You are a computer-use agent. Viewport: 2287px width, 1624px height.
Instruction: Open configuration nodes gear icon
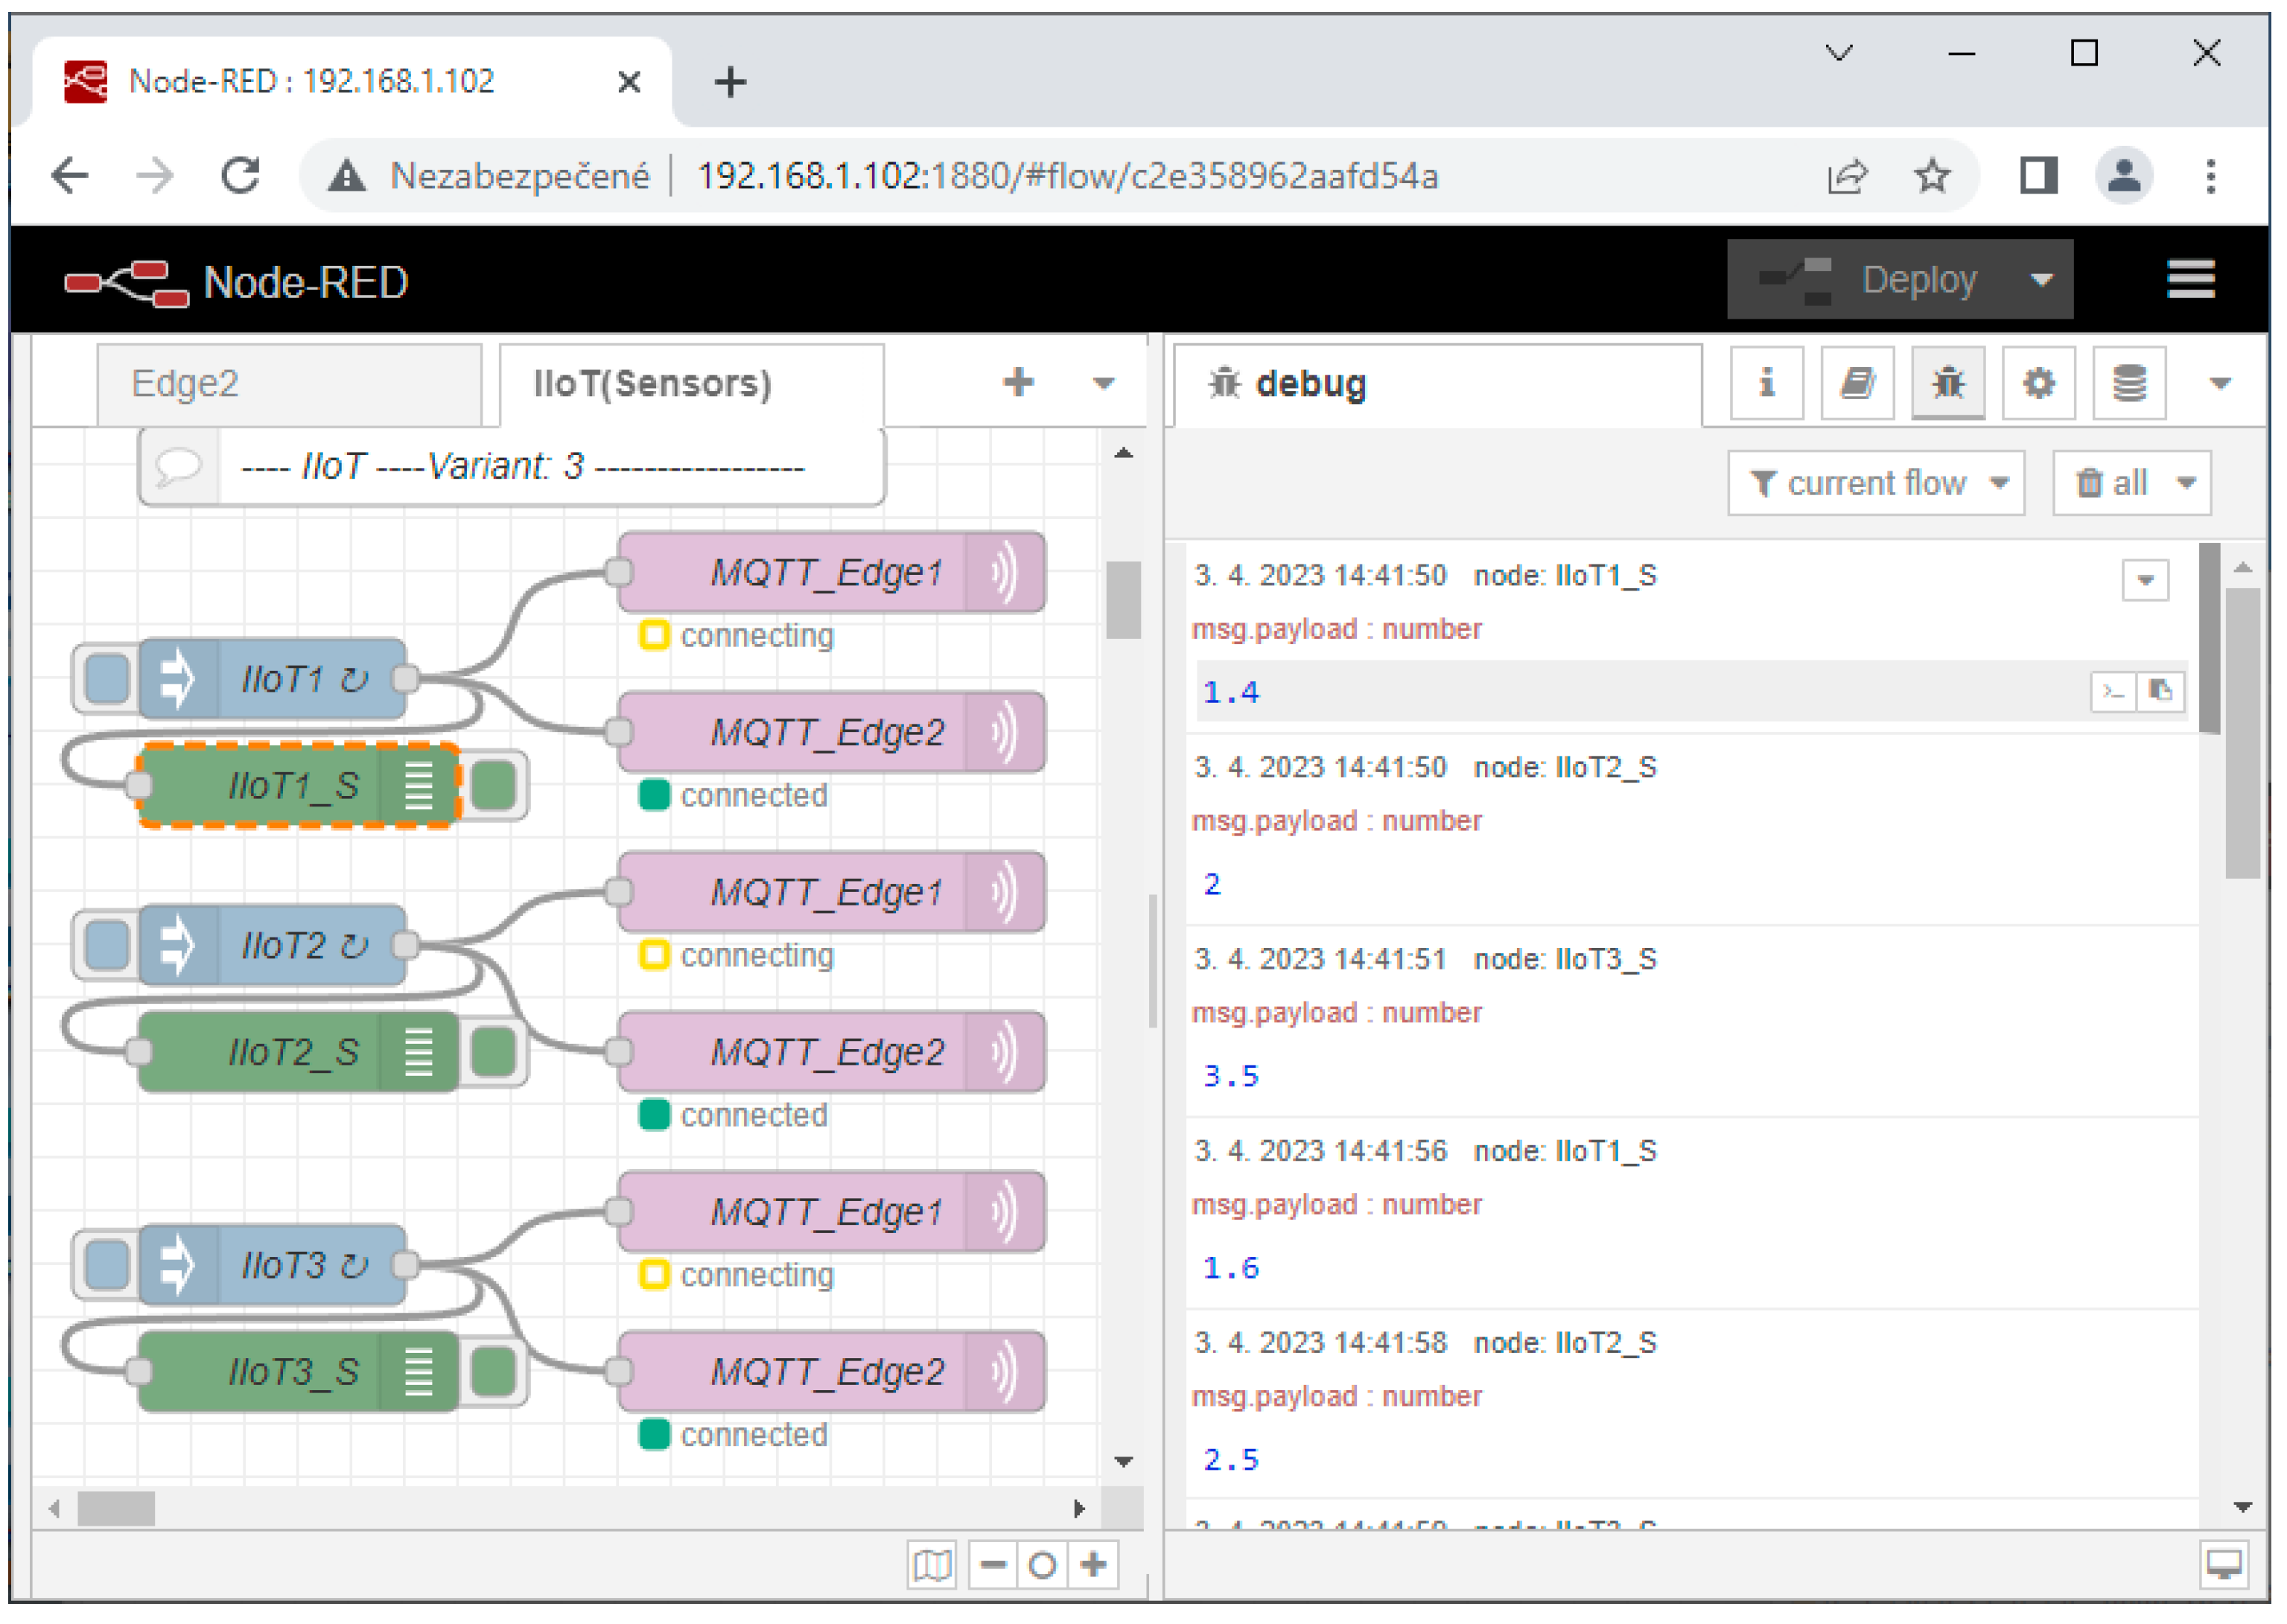tap(2039, 383)
